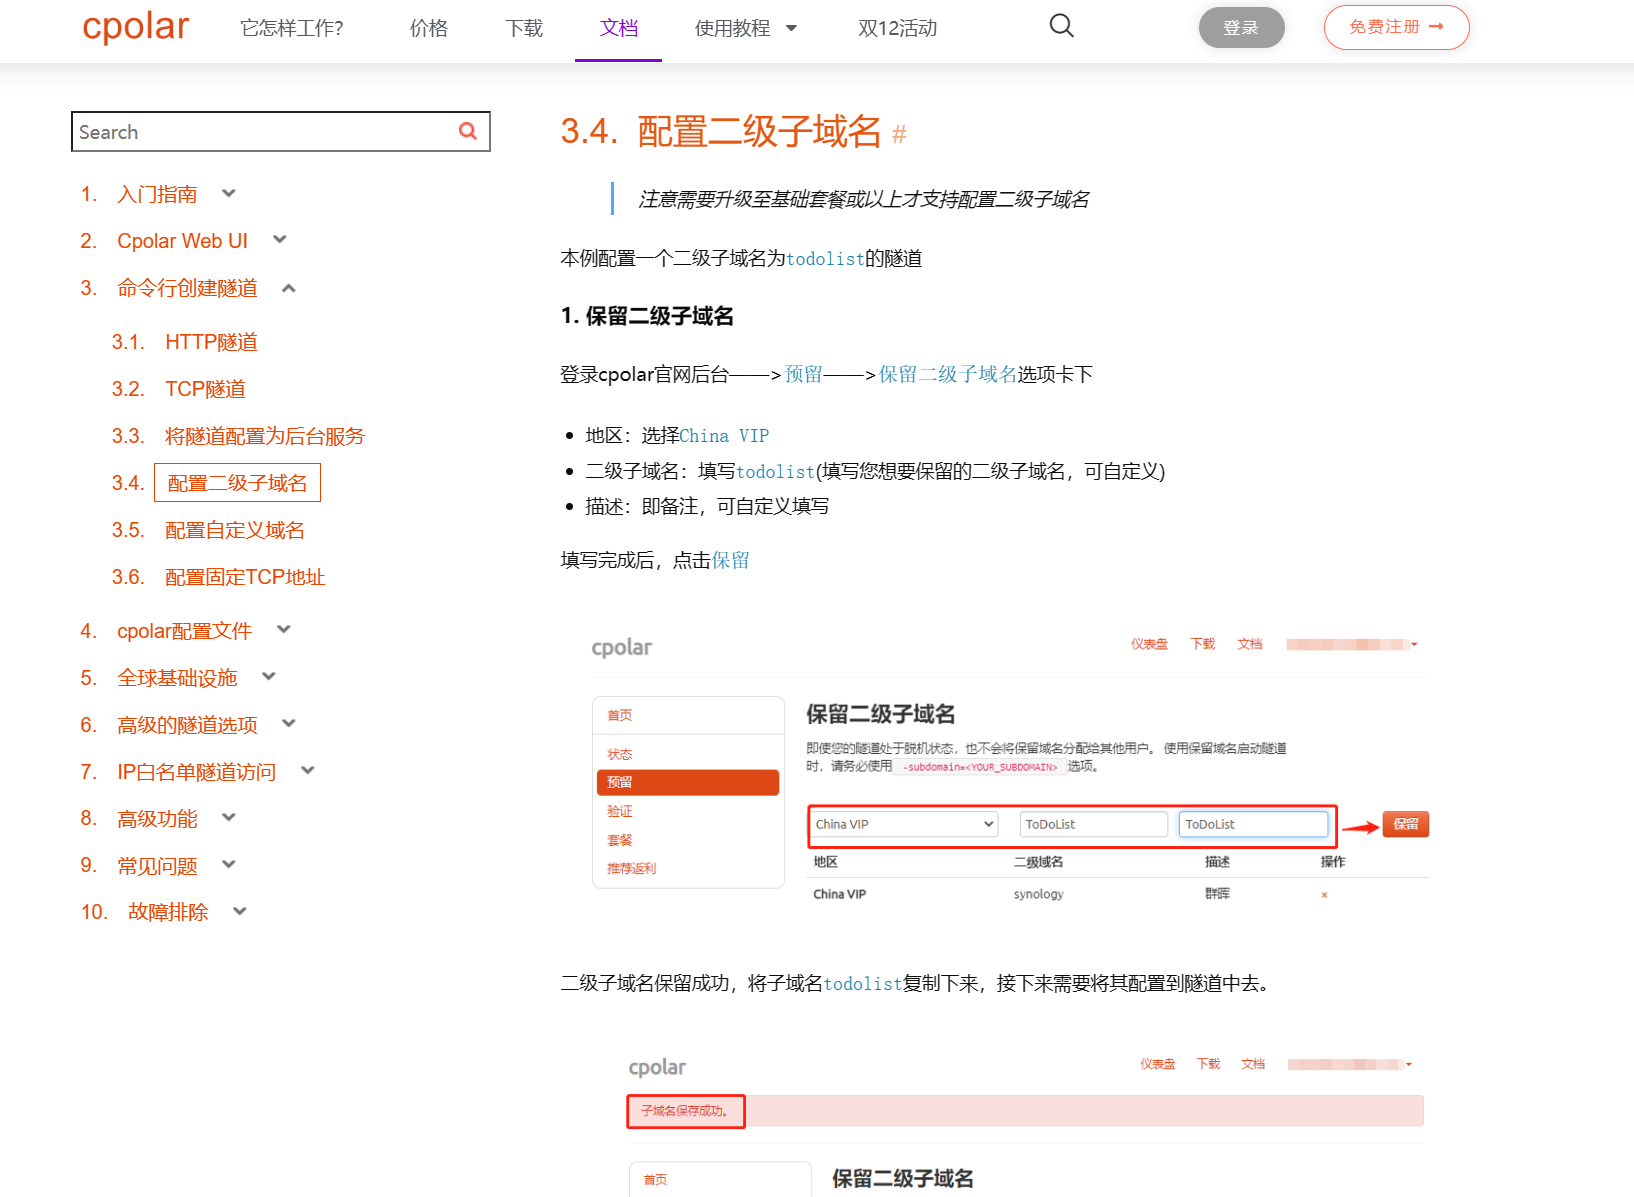The image size is (1634, 1197).
Task: Open 3.6 配置固定TCP地址 page
Action: 245,577
